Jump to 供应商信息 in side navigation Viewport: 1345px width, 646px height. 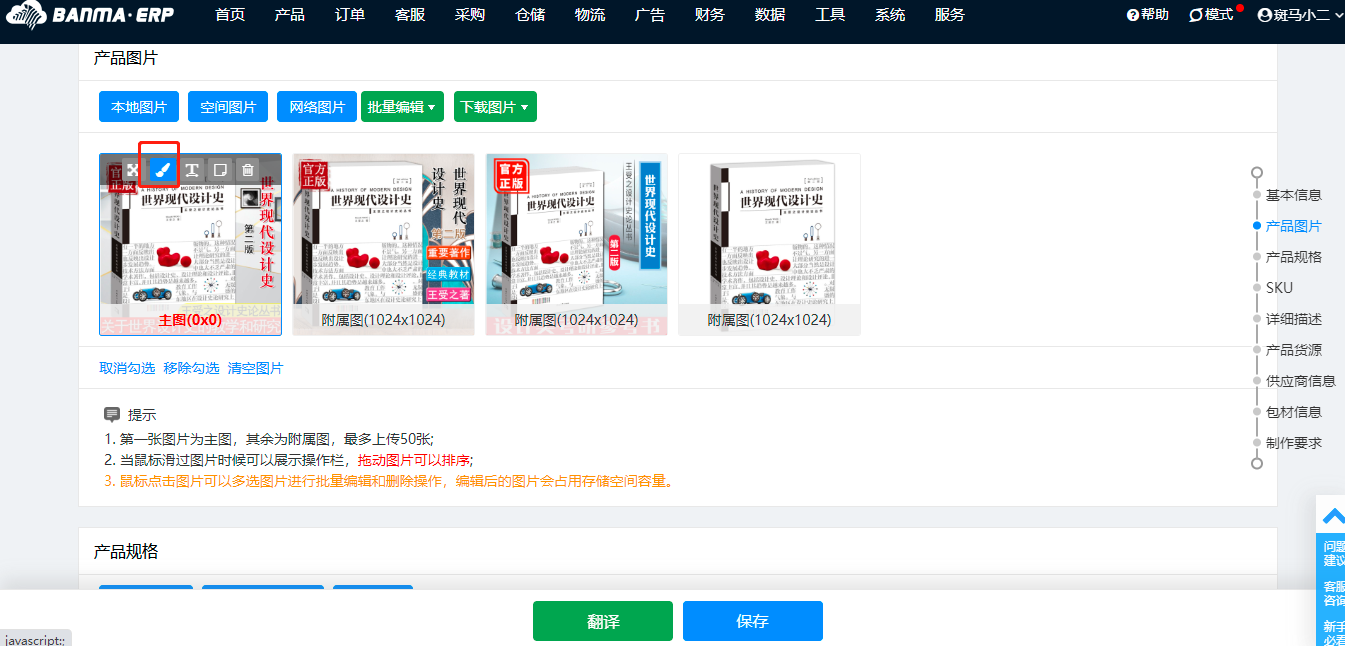pos(1301,381)
